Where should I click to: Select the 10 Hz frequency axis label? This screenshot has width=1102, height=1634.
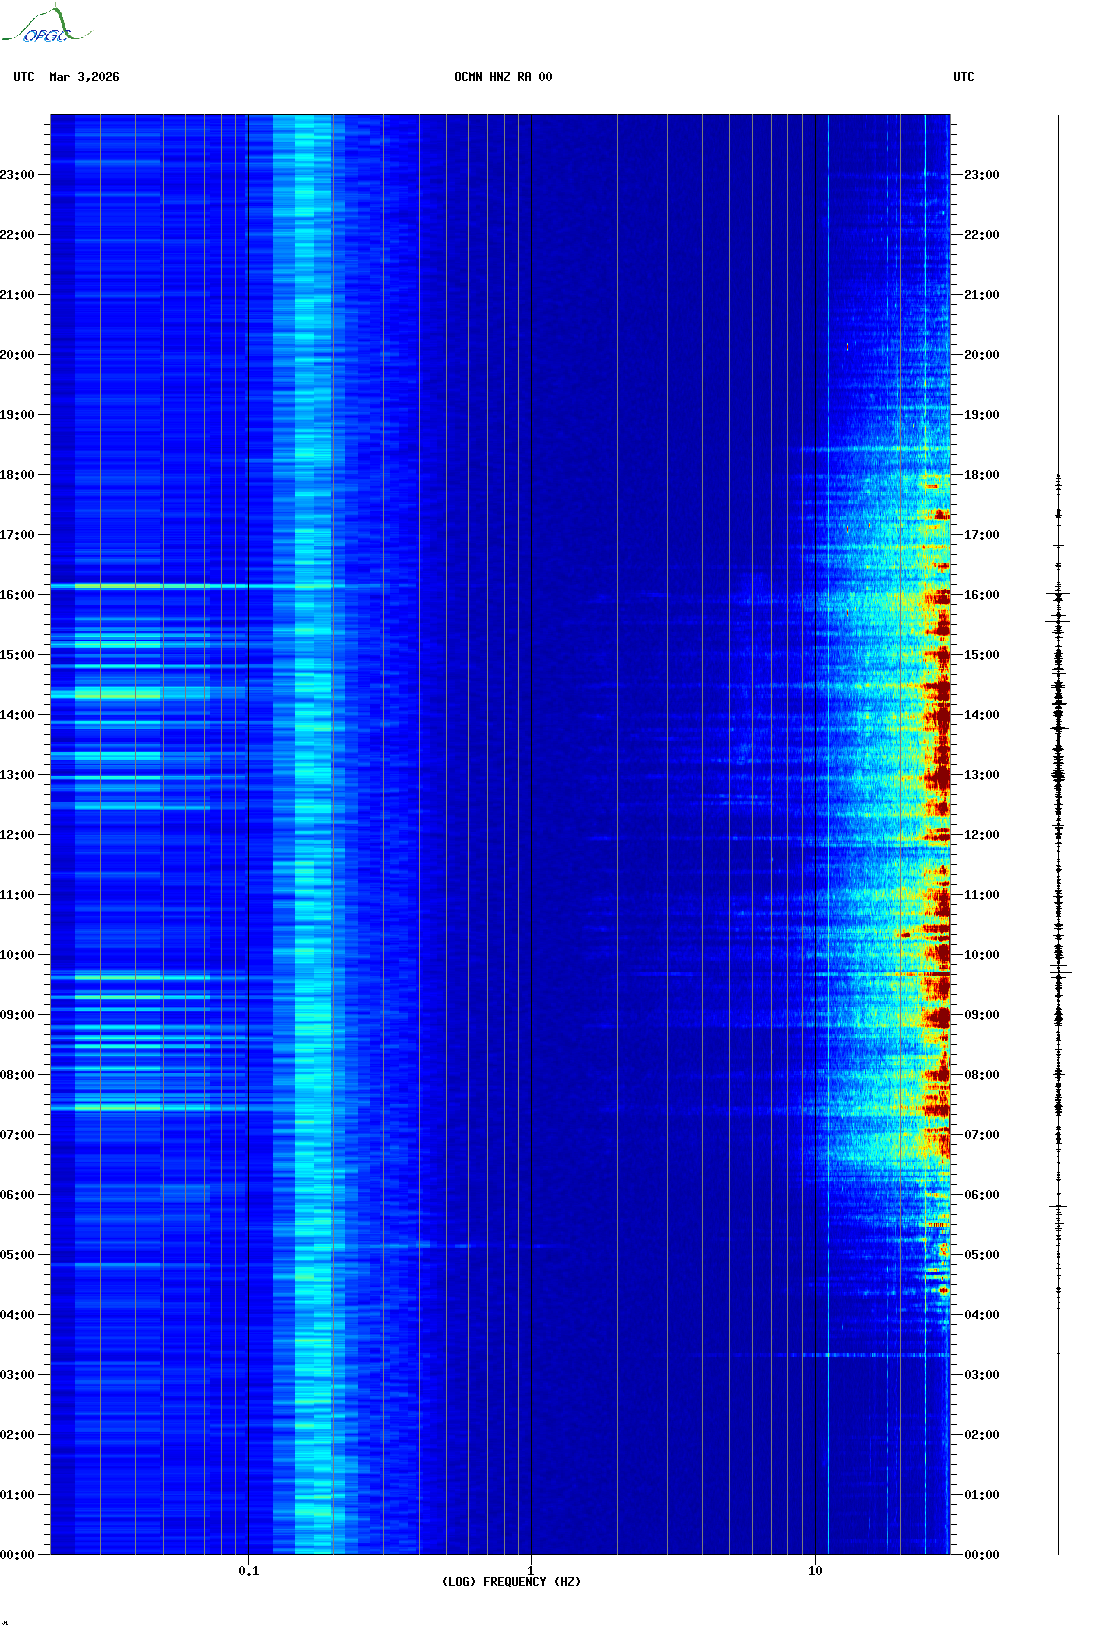tap(815, 1570)
